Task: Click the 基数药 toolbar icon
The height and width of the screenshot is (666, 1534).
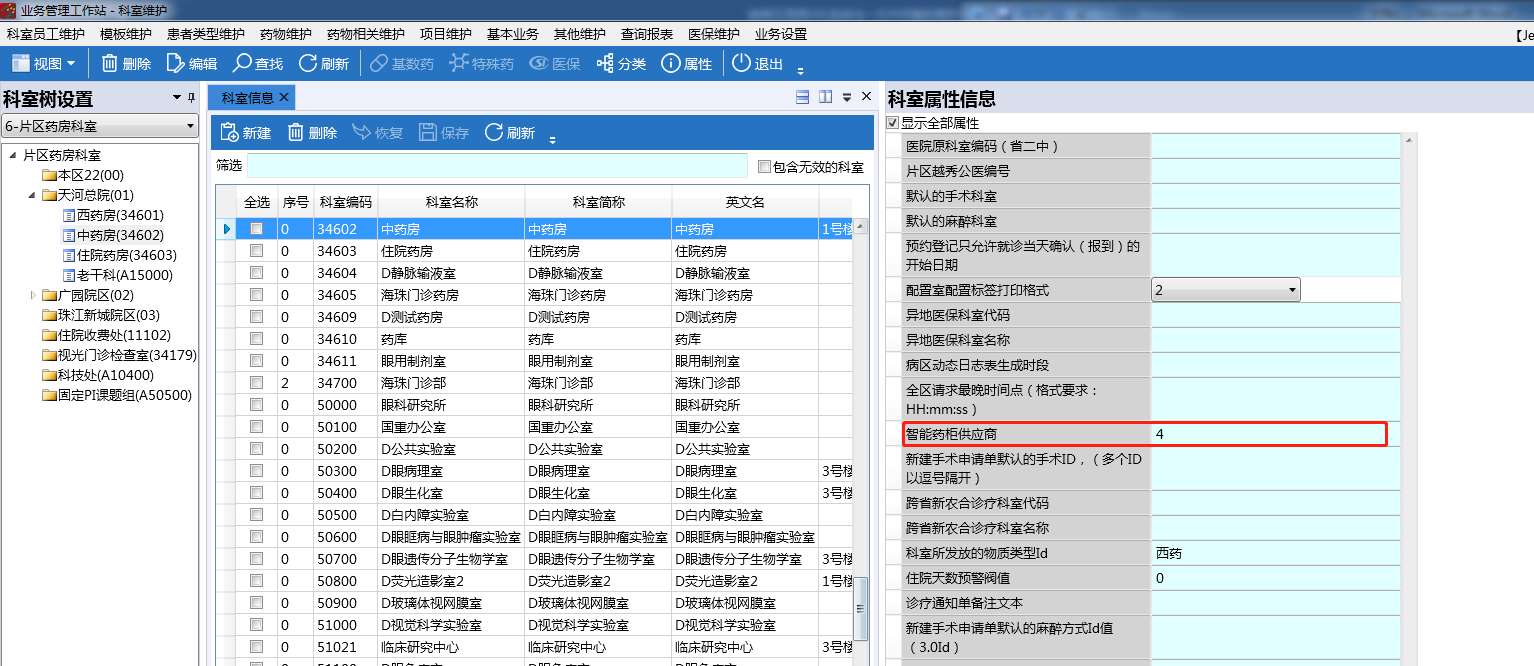Action: pyautogui.click(x=379, y=63)
